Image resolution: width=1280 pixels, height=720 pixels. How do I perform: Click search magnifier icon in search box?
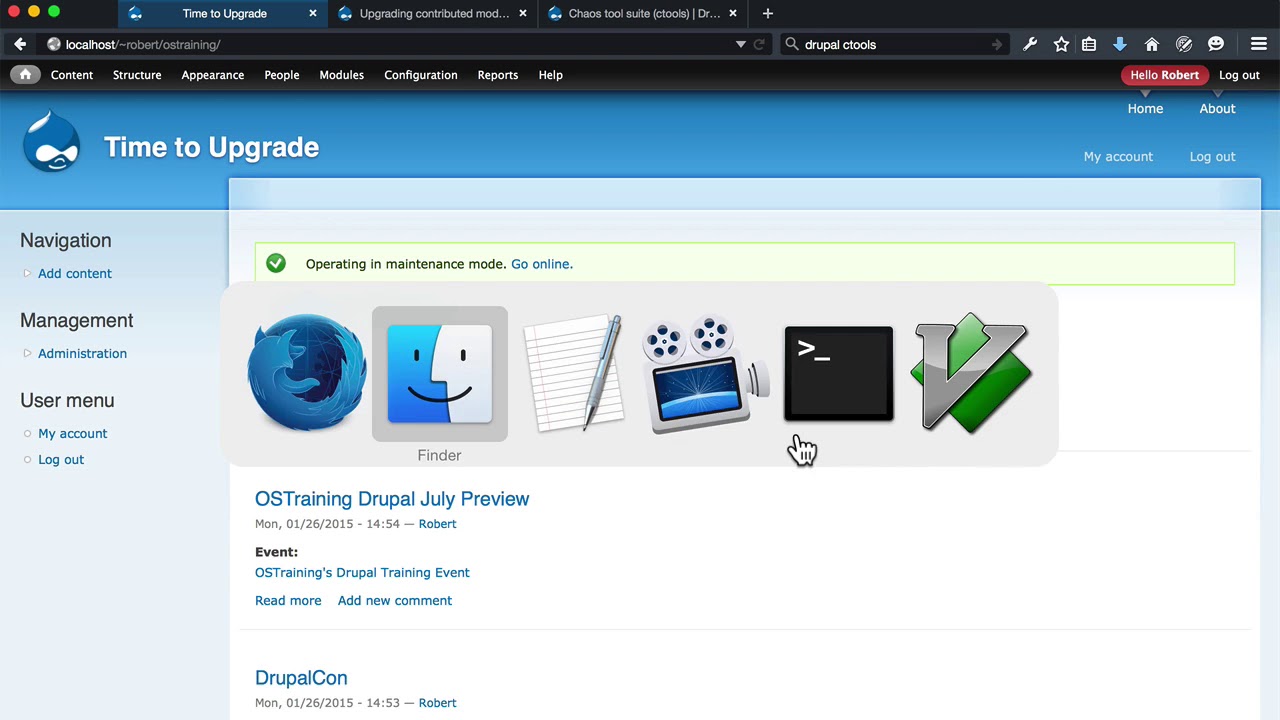coord(792,44)
